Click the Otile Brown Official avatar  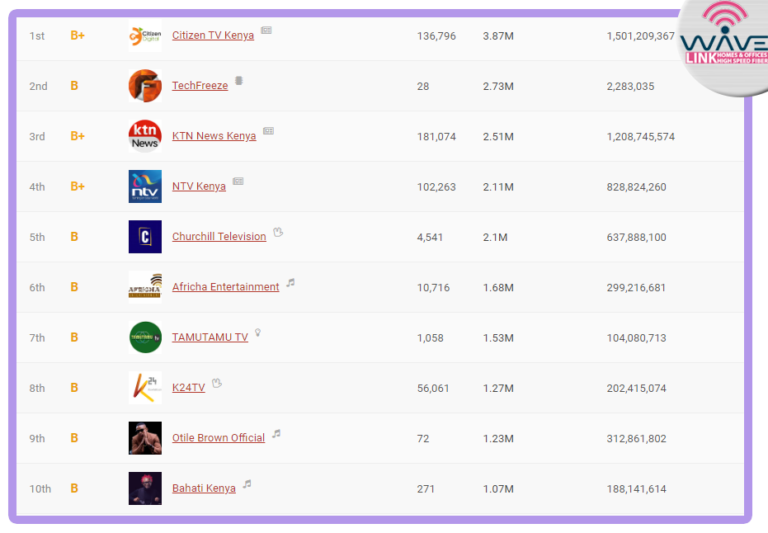[145, 438]
